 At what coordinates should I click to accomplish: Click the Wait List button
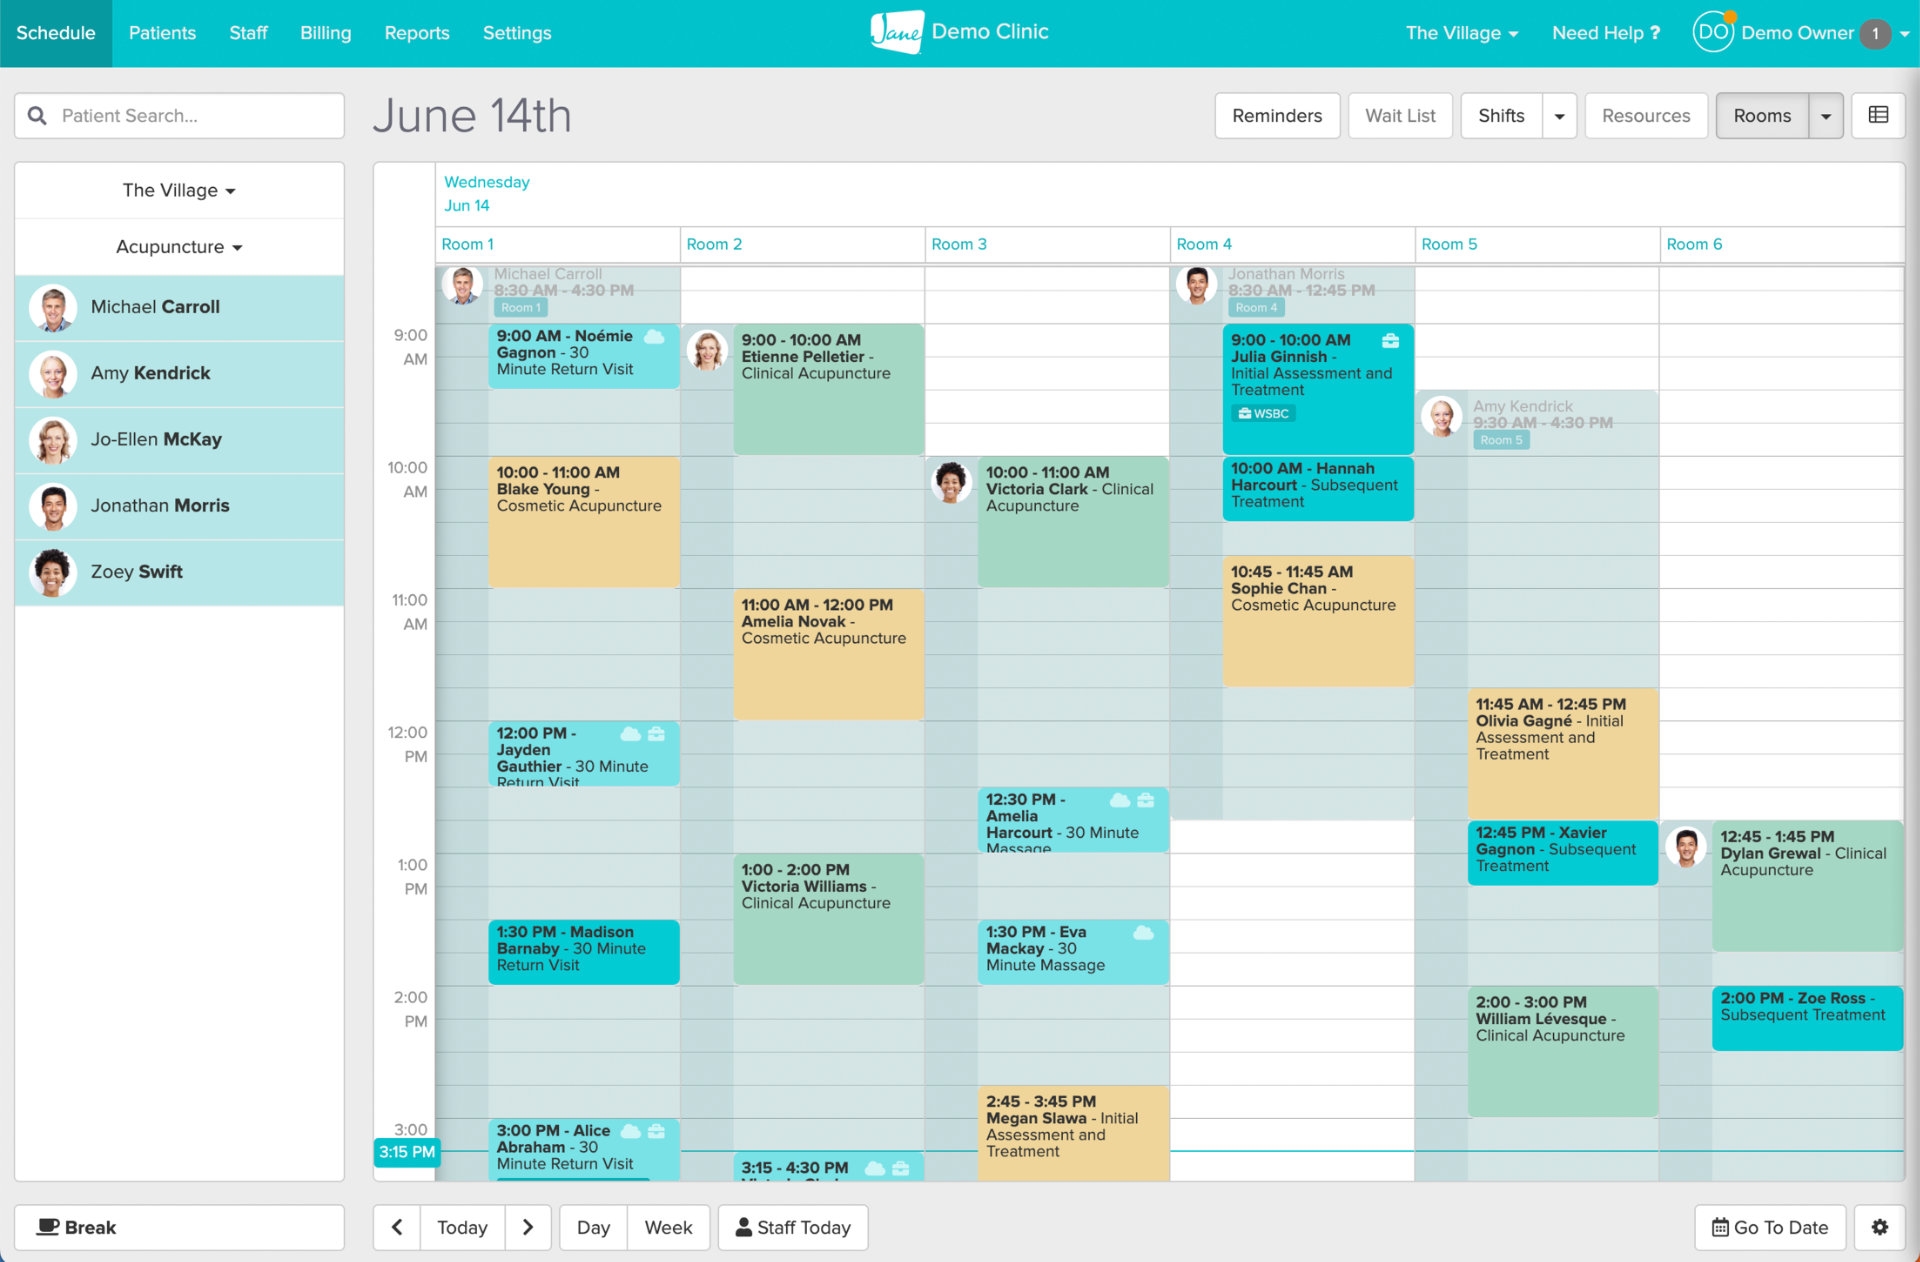pyautogui.click(x=1399, y=115)
